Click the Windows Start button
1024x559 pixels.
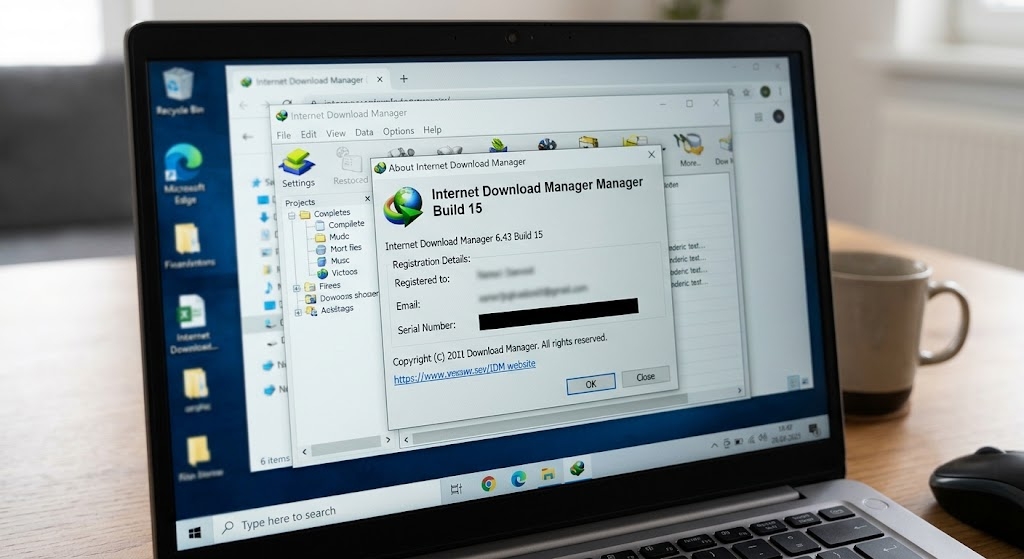pyautogui.click(x=195, y=533)
